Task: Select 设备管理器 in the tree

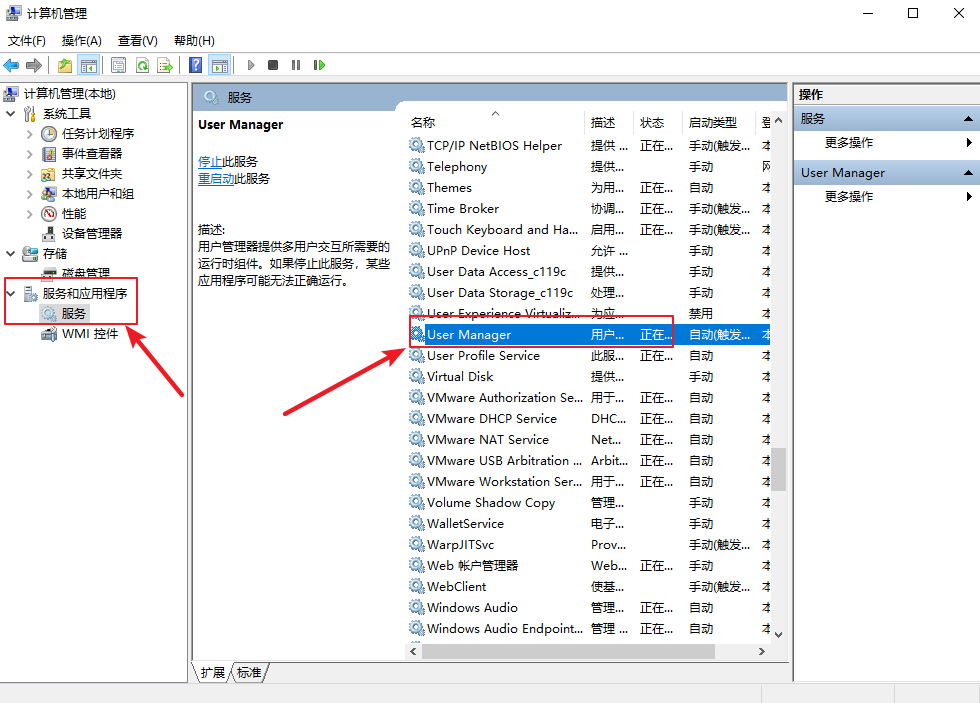Action: (91, 233)
